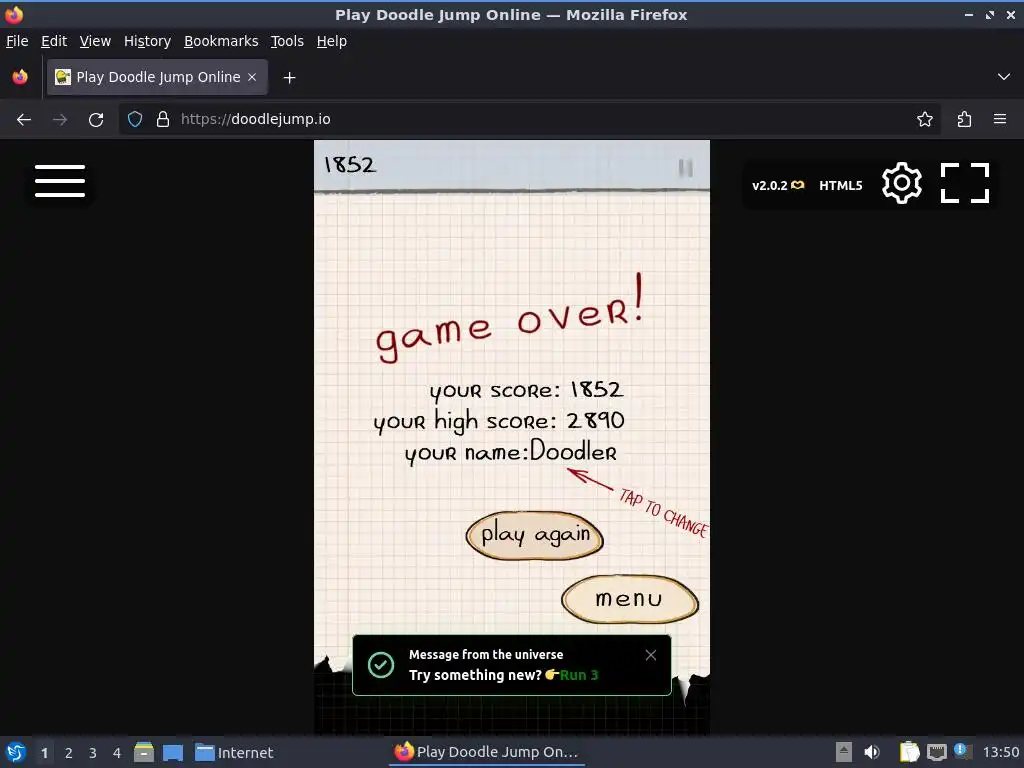
Task: Go back to the previous page
Action: [24, 120]
